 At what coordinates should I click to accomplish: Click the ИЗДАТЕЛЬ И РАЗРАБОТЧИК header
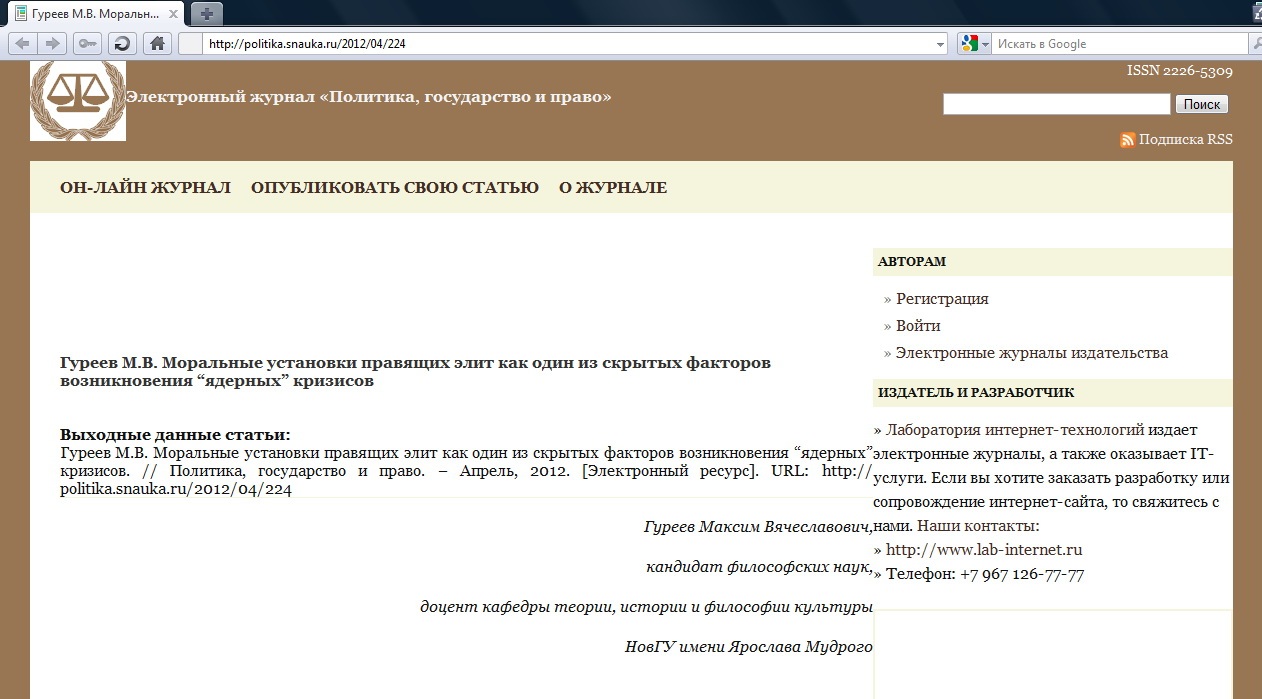(976, 393)
